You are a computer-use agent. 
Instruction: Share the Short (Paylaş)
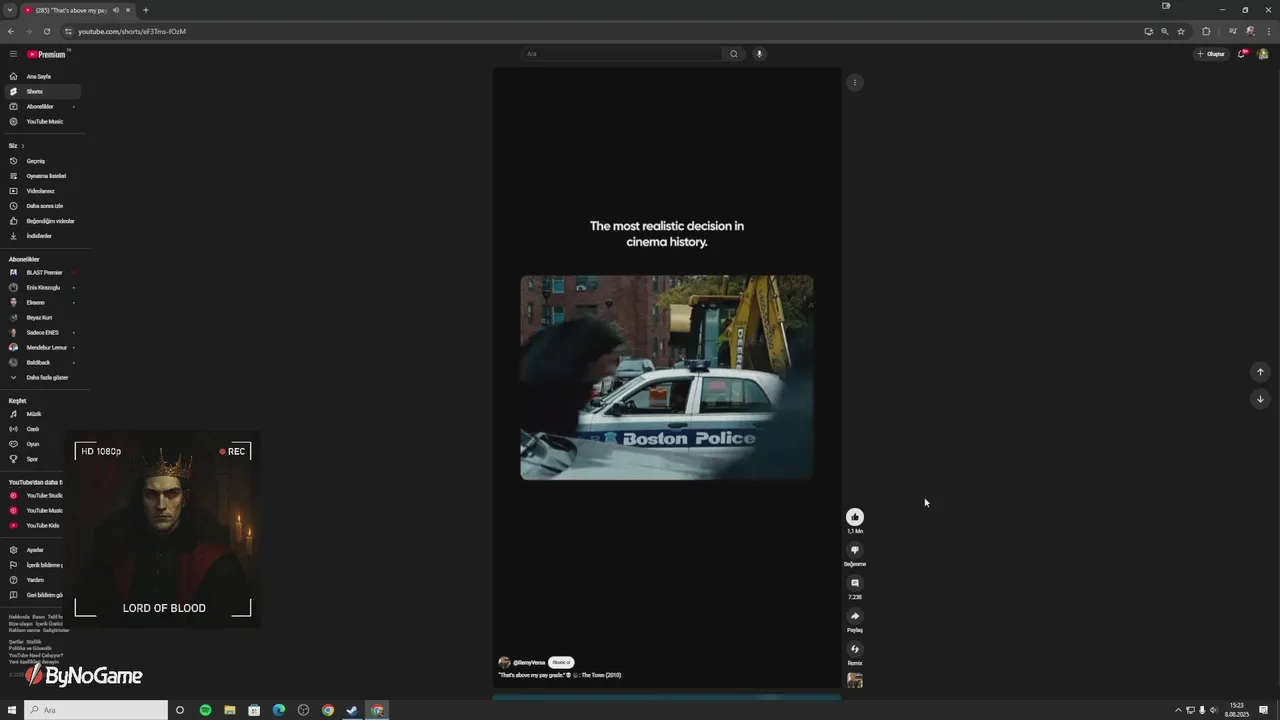coord(855,616)
